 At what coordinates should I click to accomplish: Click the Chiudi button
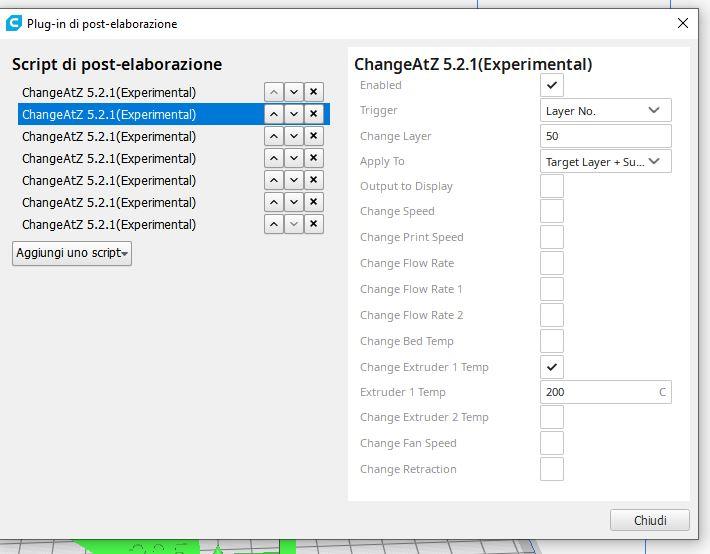click(x=650, y=520)
